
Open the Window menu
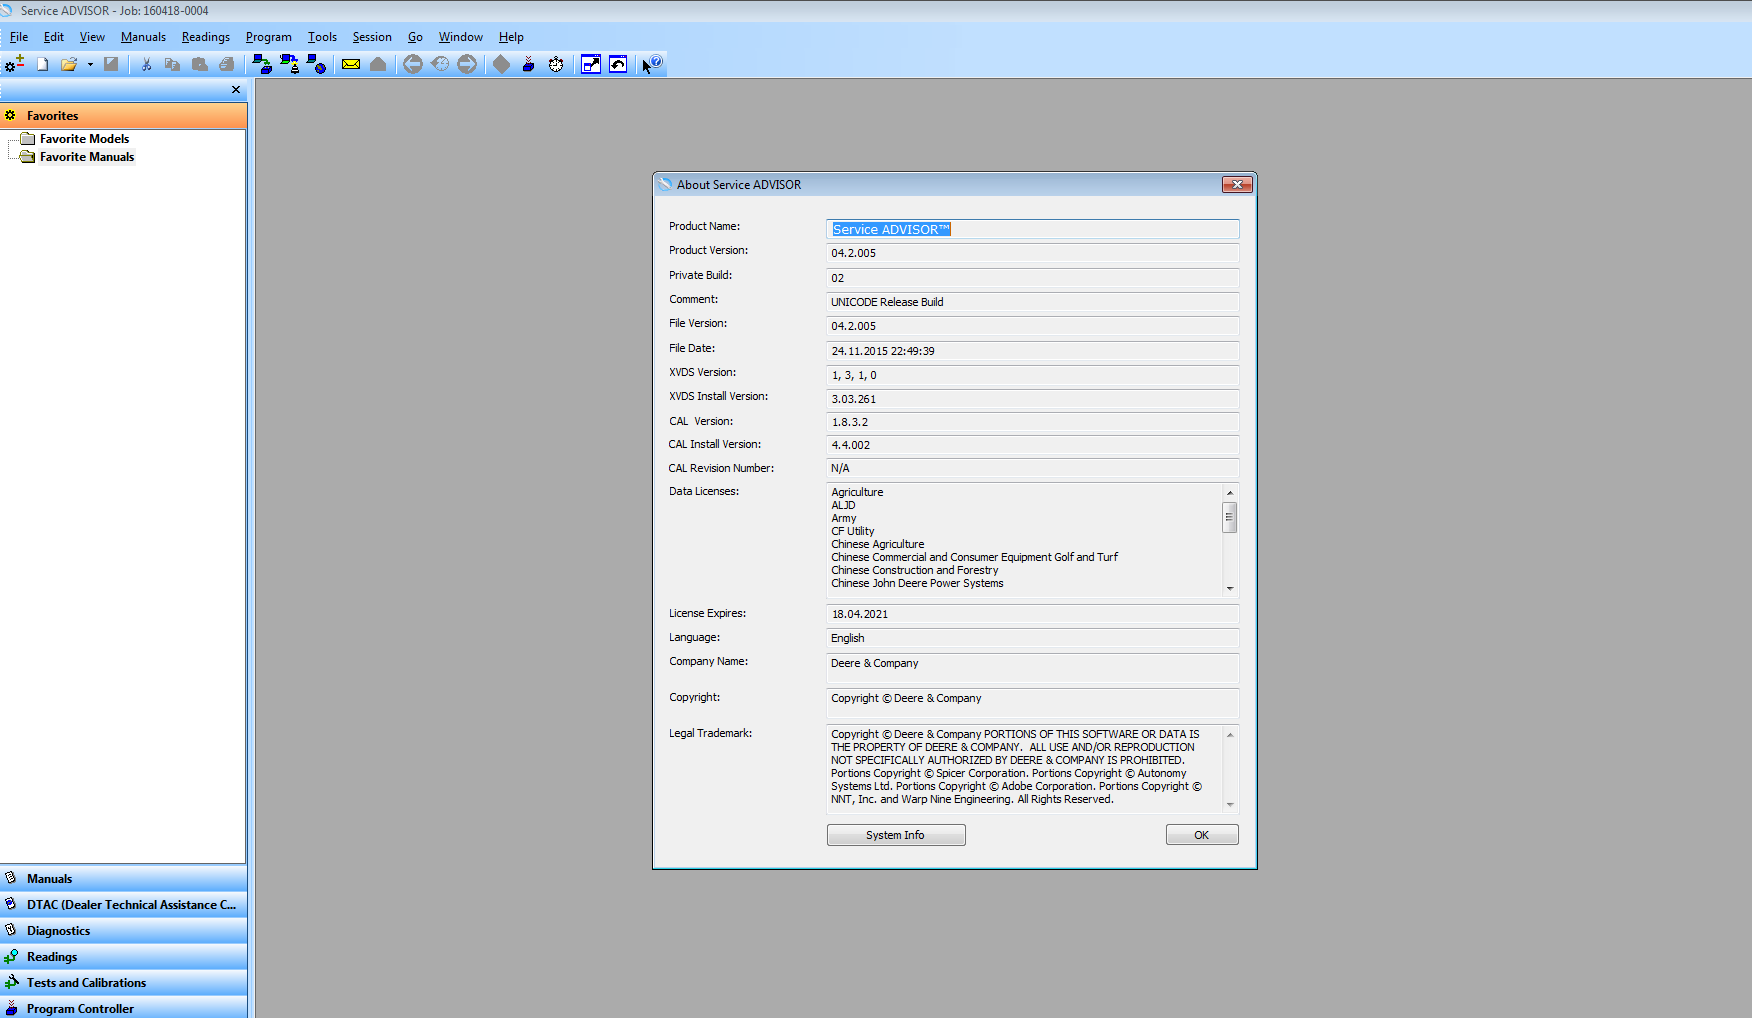click(460, 37)
